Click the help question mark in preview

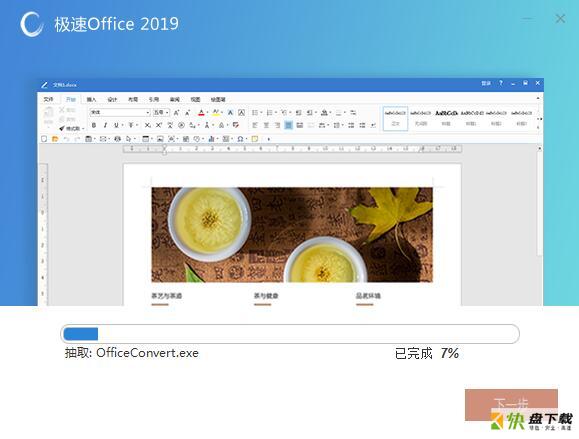coord(501,83)
